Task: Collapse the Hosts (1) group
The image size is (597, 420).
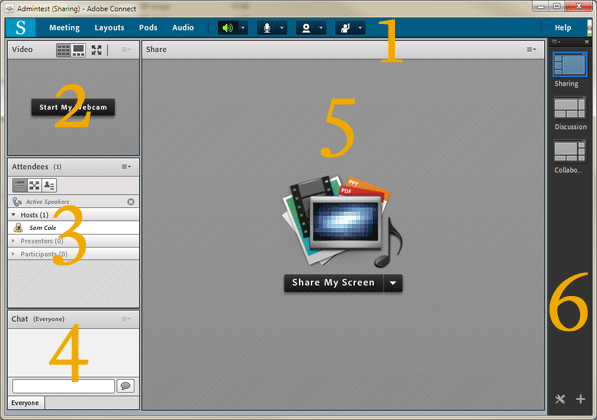Action: (14, 215)
